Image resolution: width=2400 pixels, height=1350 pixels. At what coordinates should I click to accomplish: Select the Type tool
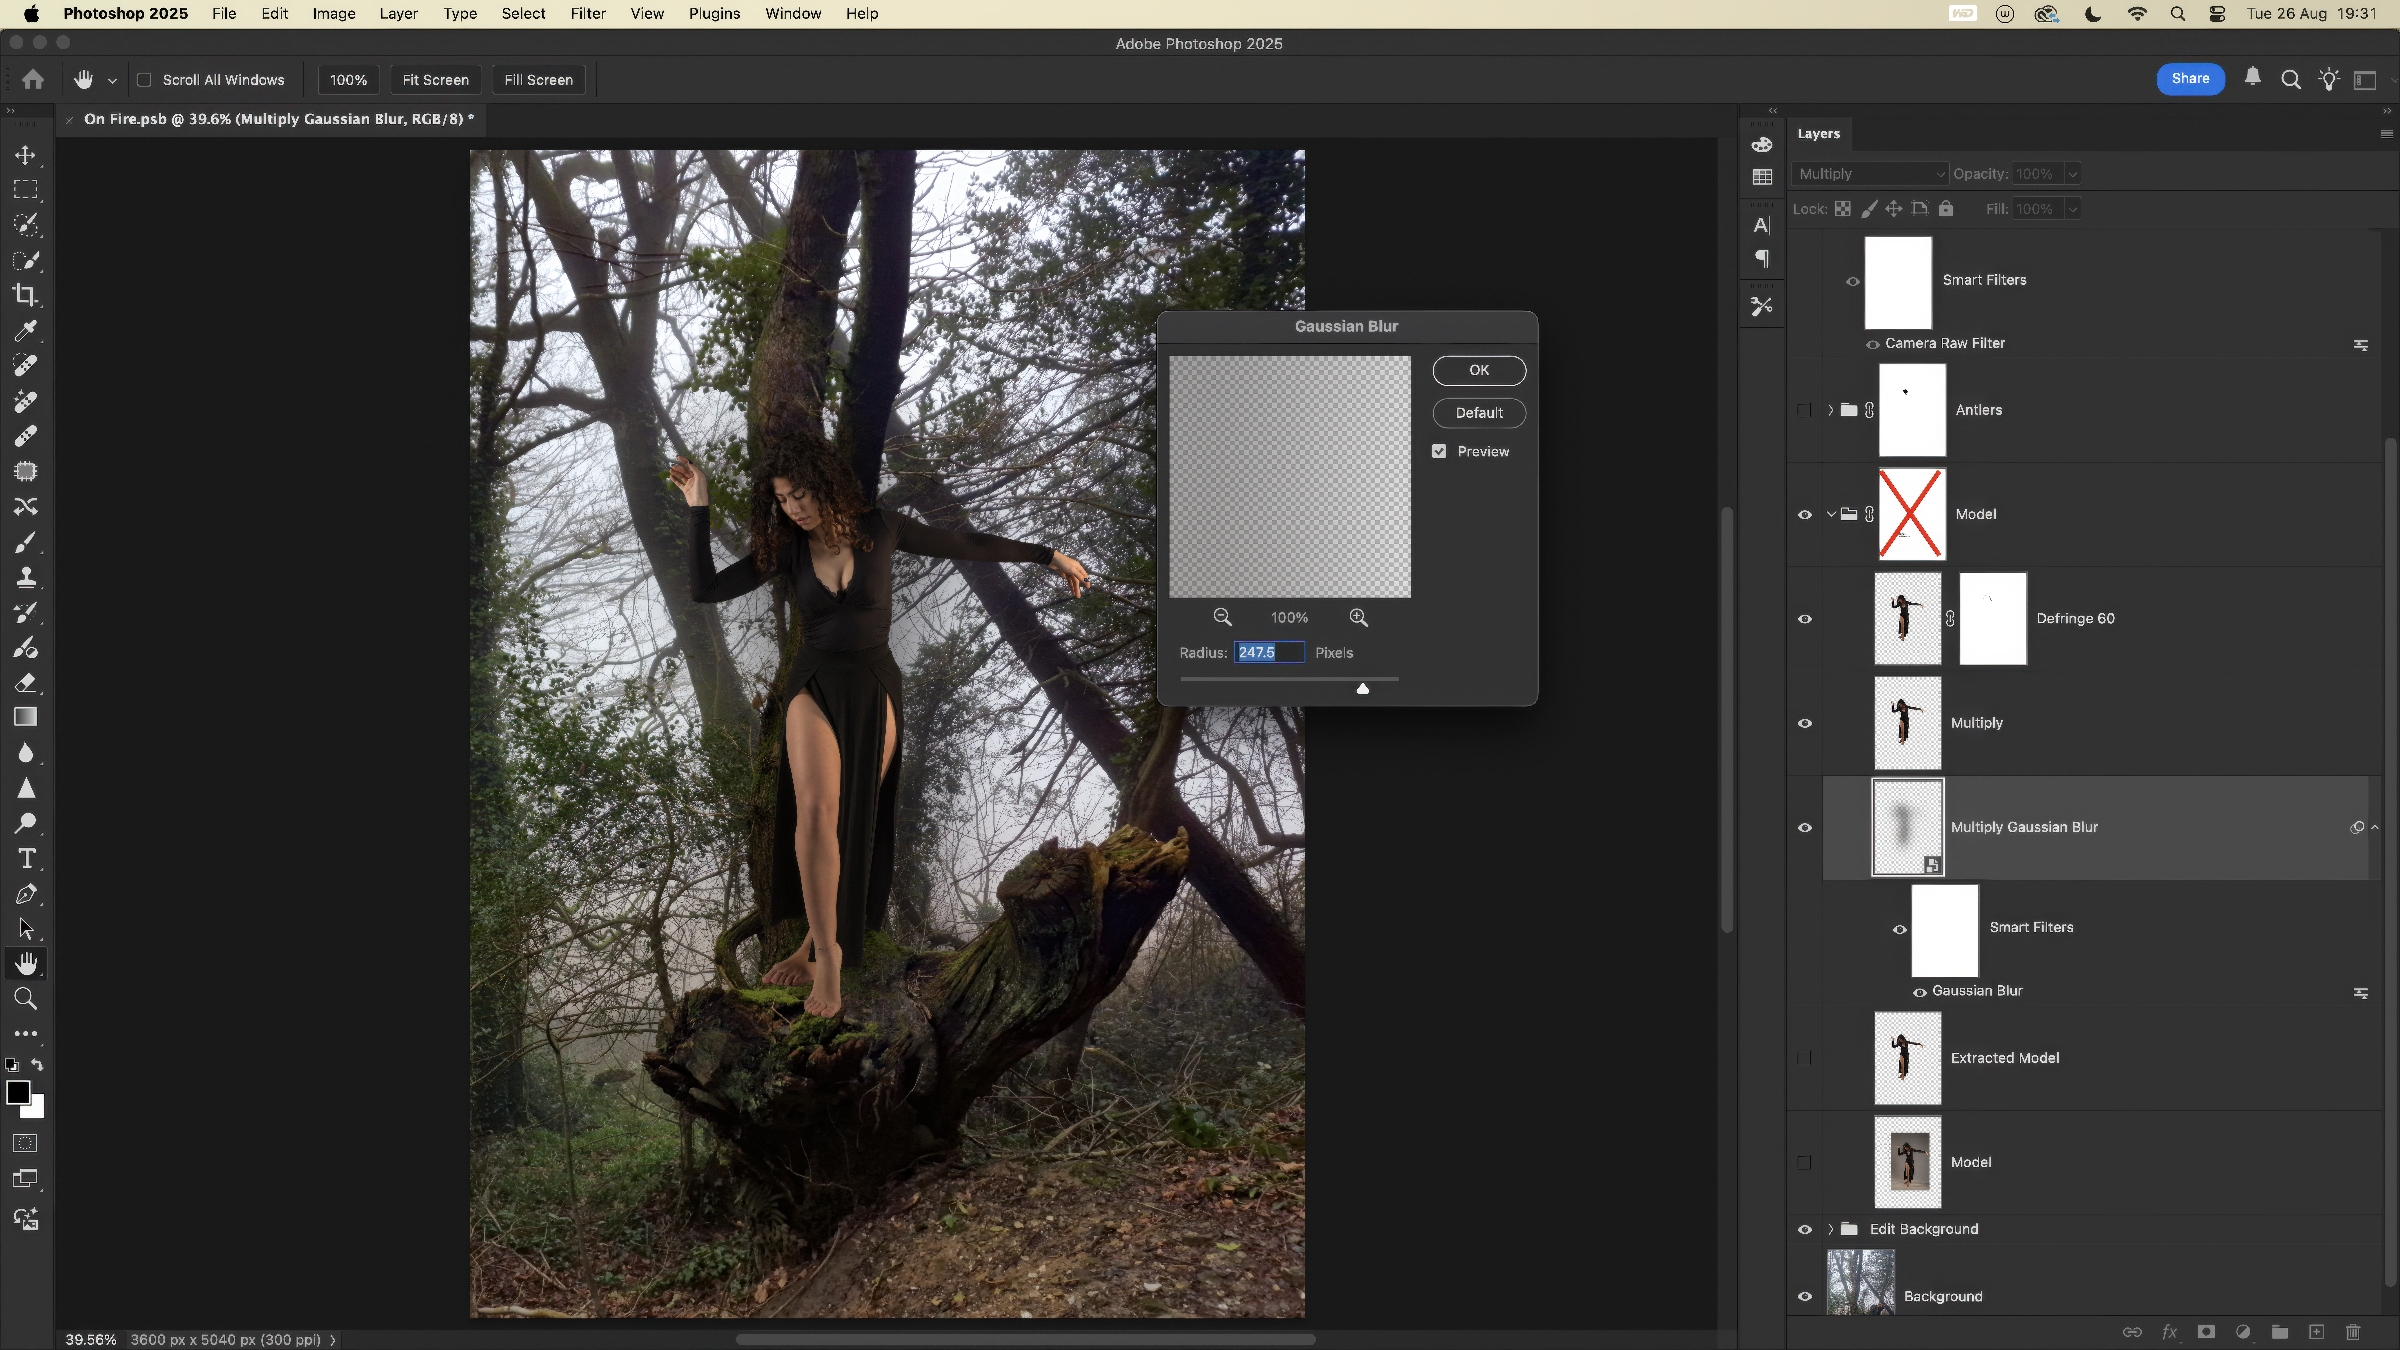click(26, 859)
